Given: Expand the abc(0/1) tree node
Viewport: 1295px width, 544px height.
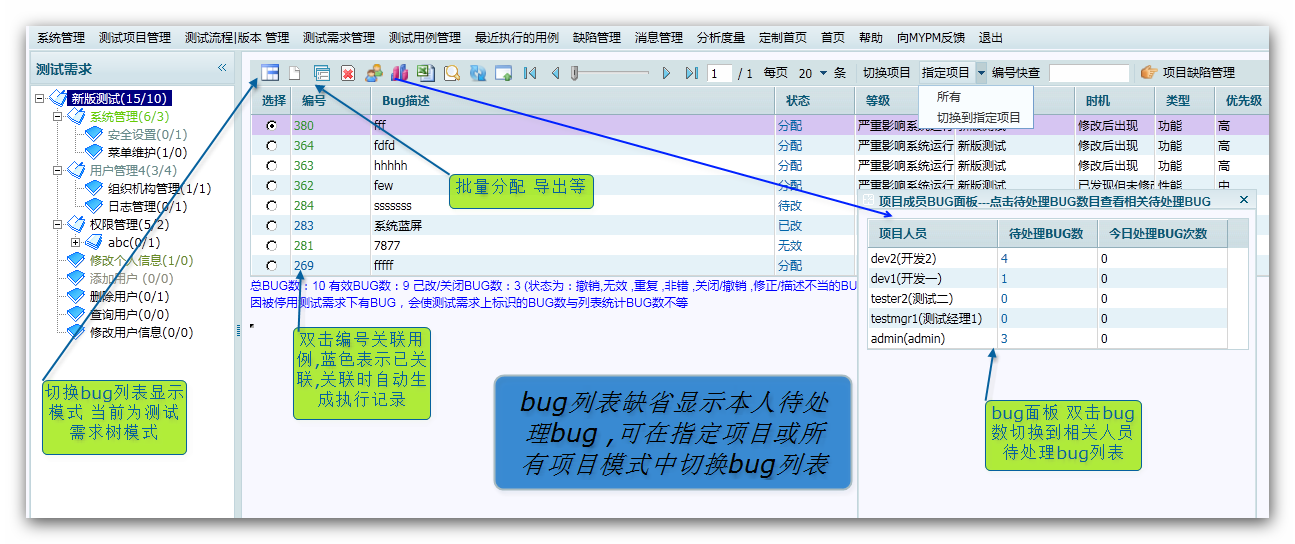Looking at the screenshot, I should (75, 242).
